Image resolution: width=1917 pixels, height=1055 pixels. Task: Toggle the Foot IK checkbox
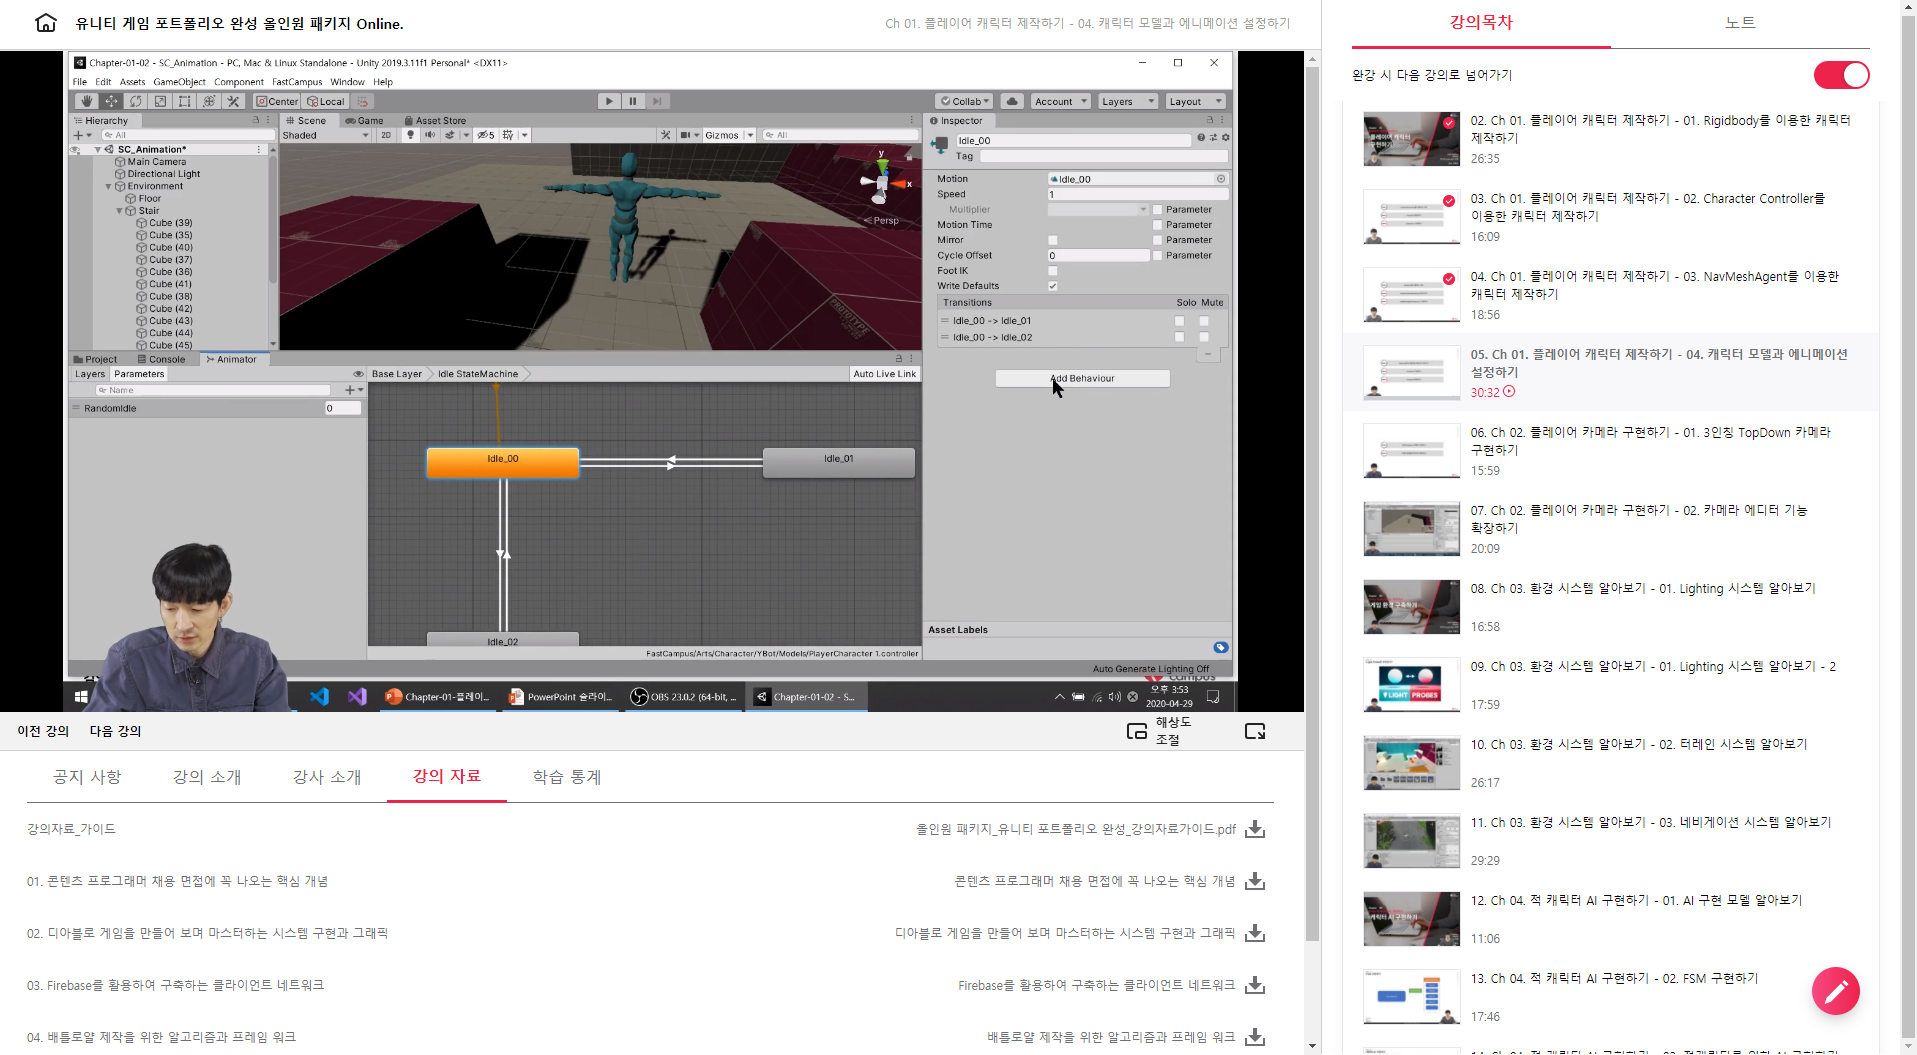pos(1052,271)
